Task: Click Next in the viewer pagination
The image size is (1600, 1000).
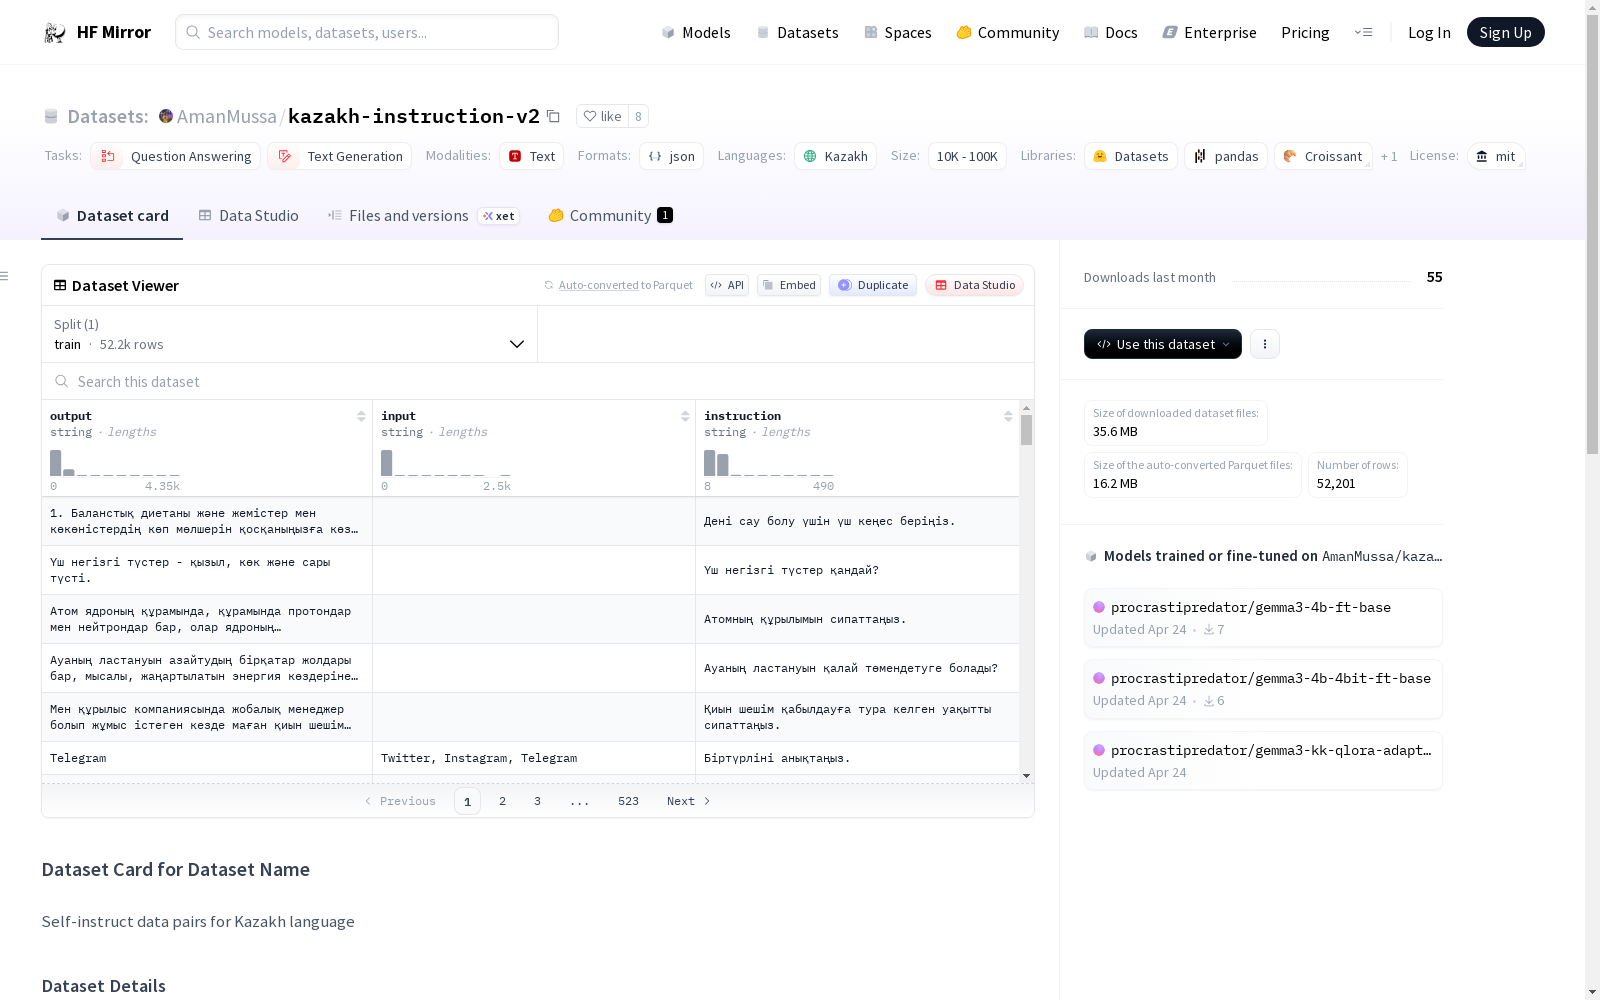Action: click(689, 801)
